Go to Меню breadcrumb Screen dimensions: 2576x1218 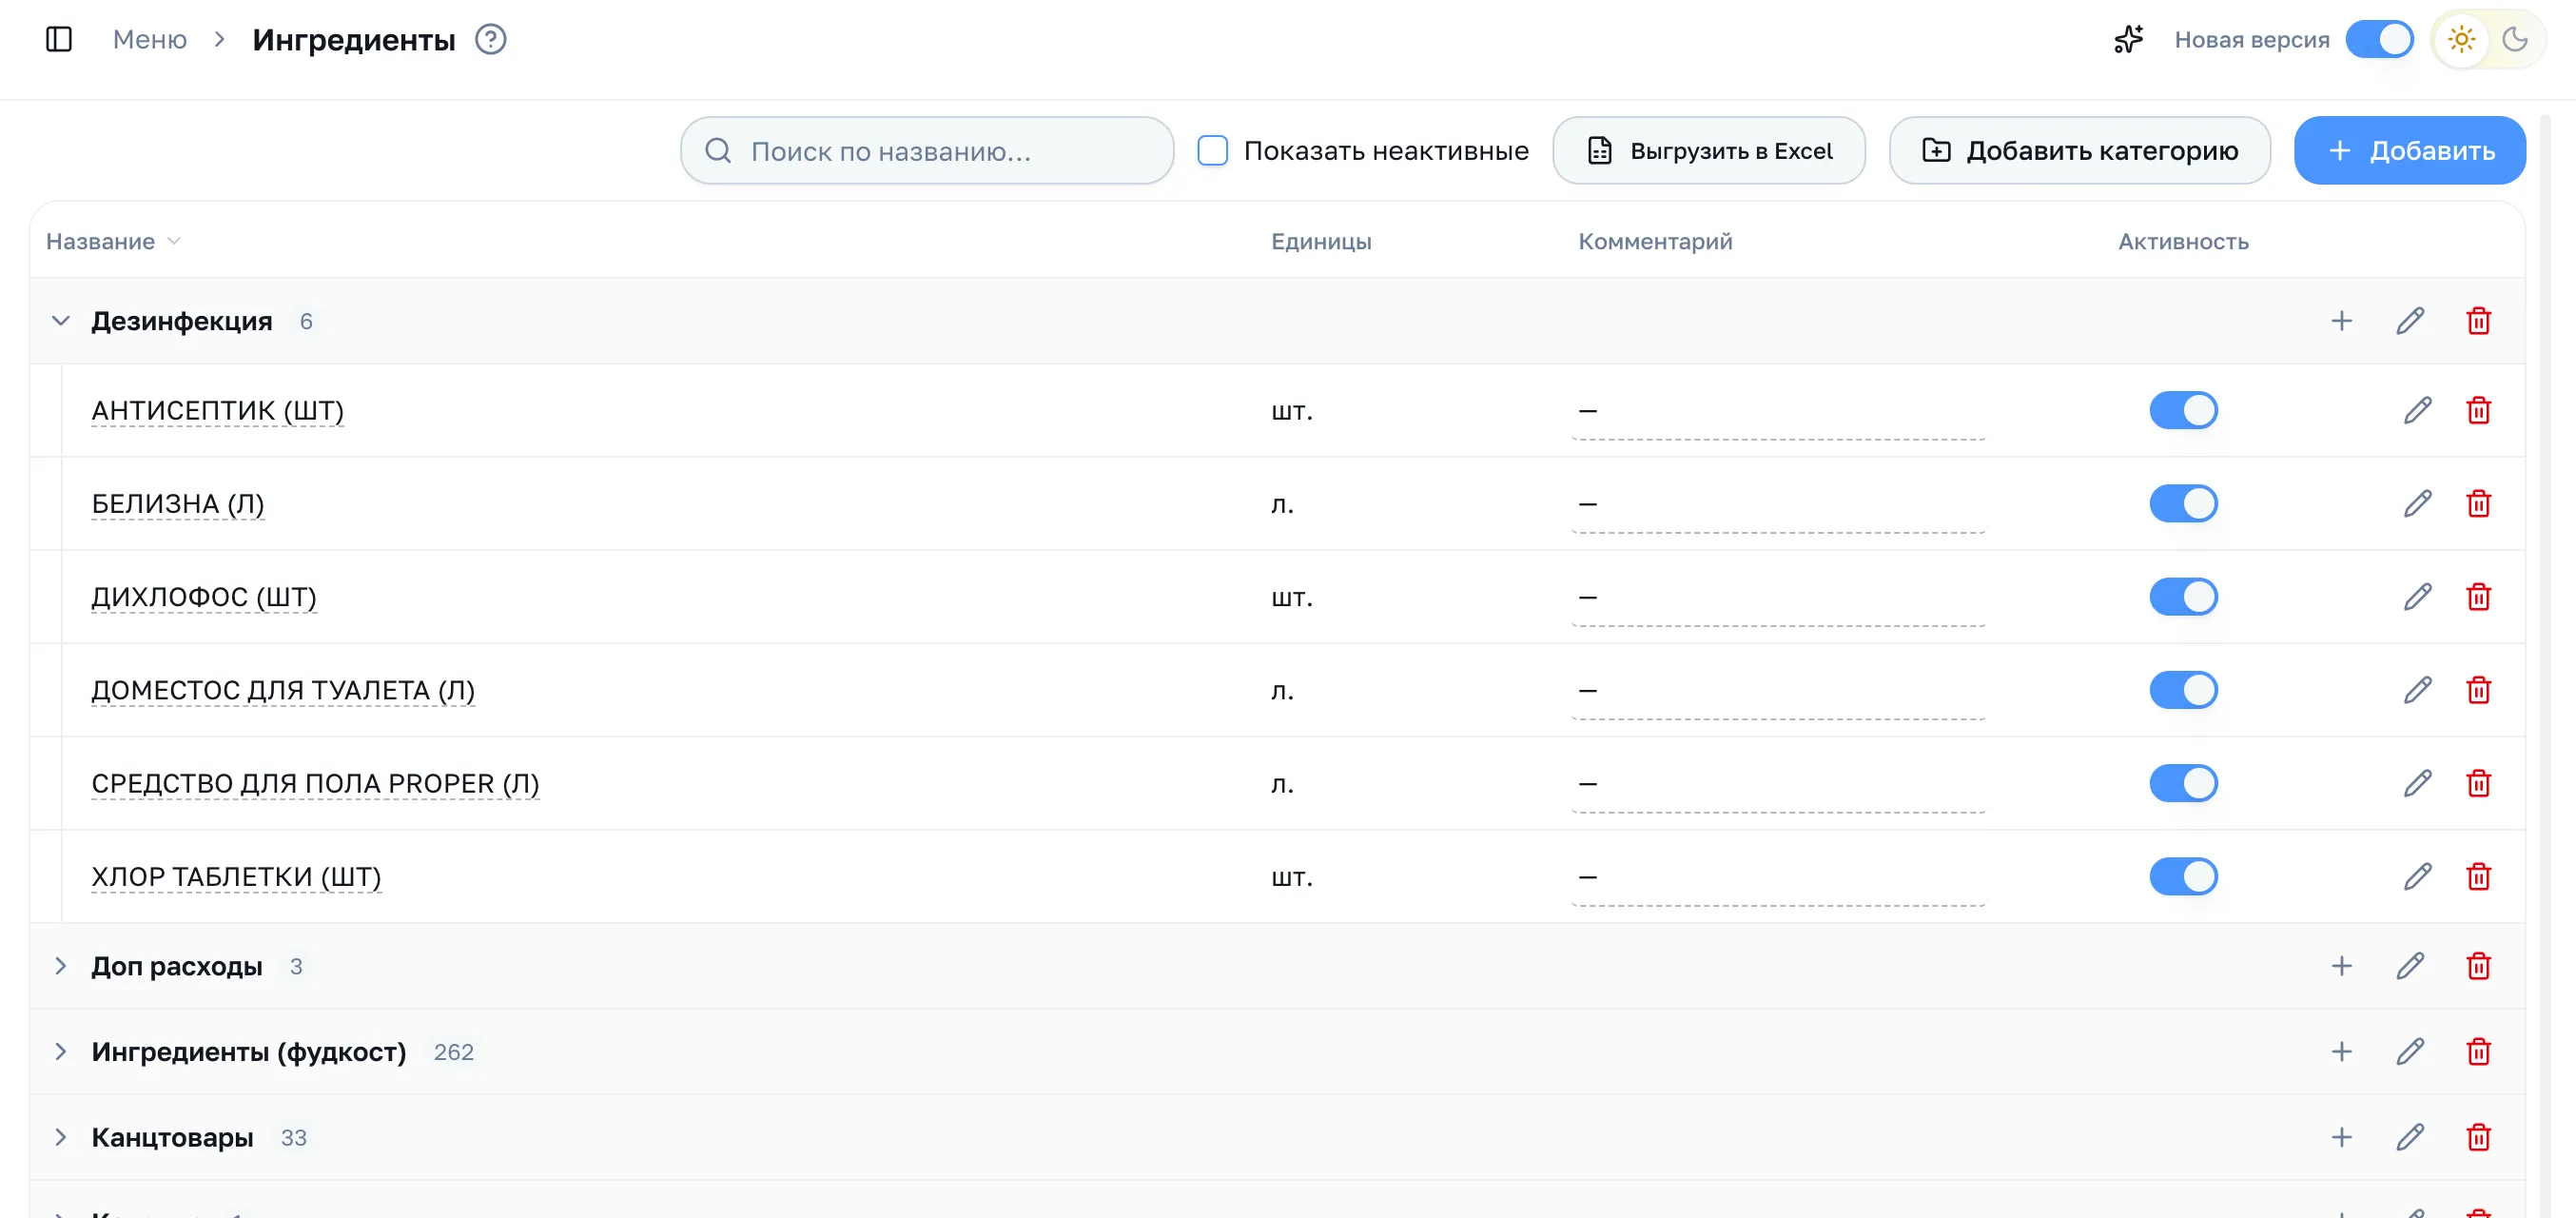tap(149, 39)
